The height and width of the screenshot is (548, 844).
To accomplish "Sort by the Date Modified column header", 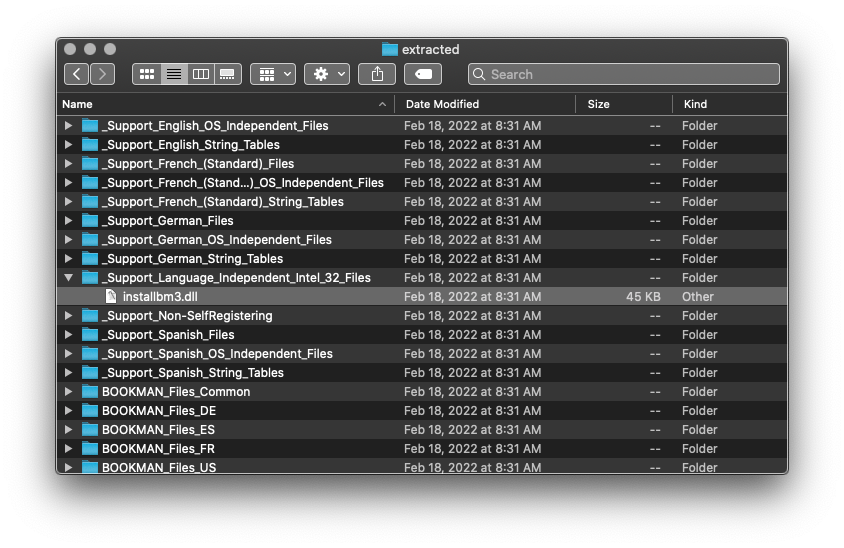I will point(485,104).
